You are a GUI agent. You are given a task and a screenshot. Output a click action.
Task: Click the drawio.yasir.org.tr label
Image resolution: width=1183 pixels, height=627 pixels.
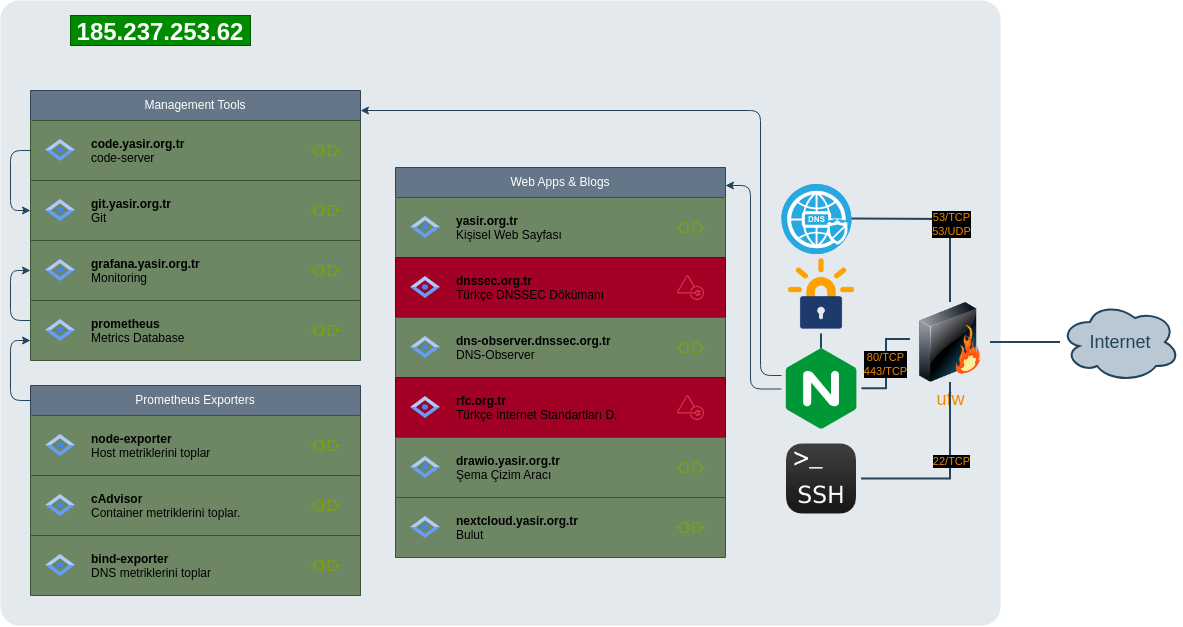[x=508, y=461]
